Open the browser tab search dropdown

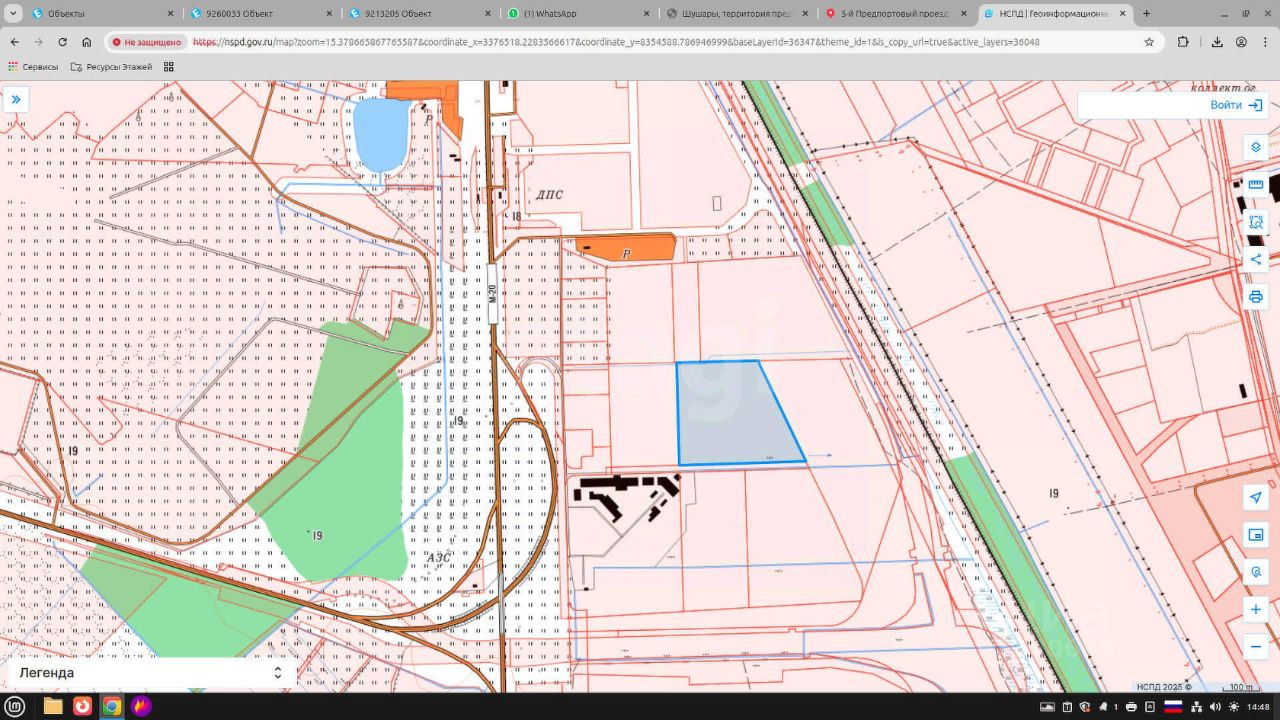tap(14, 14)
